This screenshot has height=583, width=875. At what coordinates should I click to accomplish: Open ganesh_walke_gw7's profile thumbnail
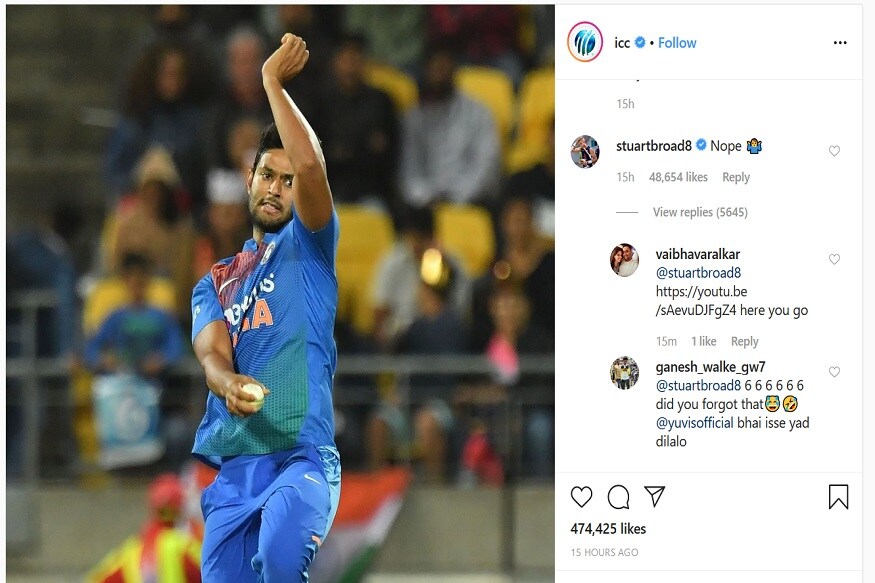624,372
